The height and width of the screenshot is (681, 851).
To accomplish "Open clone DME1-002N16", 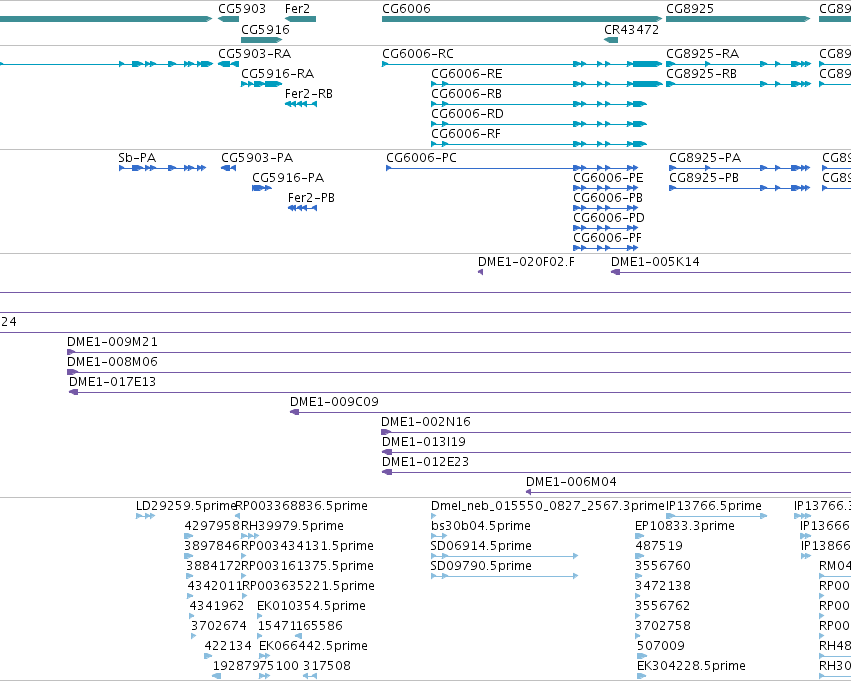I will point(426,422).
